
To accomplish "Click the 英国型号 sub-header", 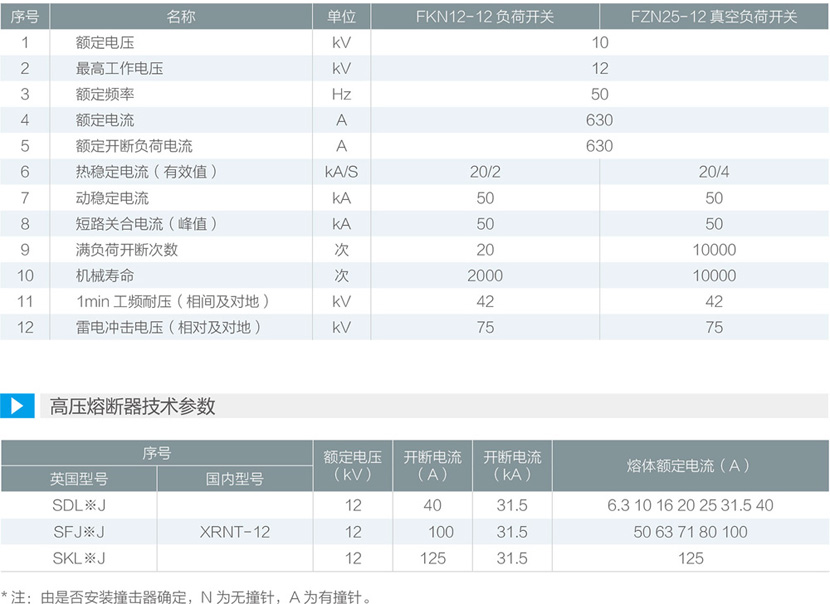I will pos(79,479).
